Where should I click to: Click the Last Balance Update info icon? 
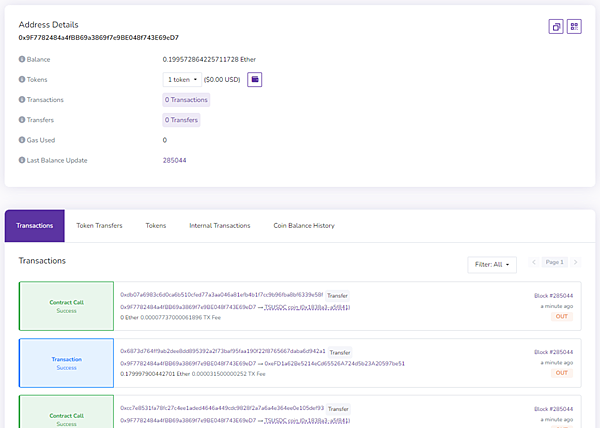[22, 160]
